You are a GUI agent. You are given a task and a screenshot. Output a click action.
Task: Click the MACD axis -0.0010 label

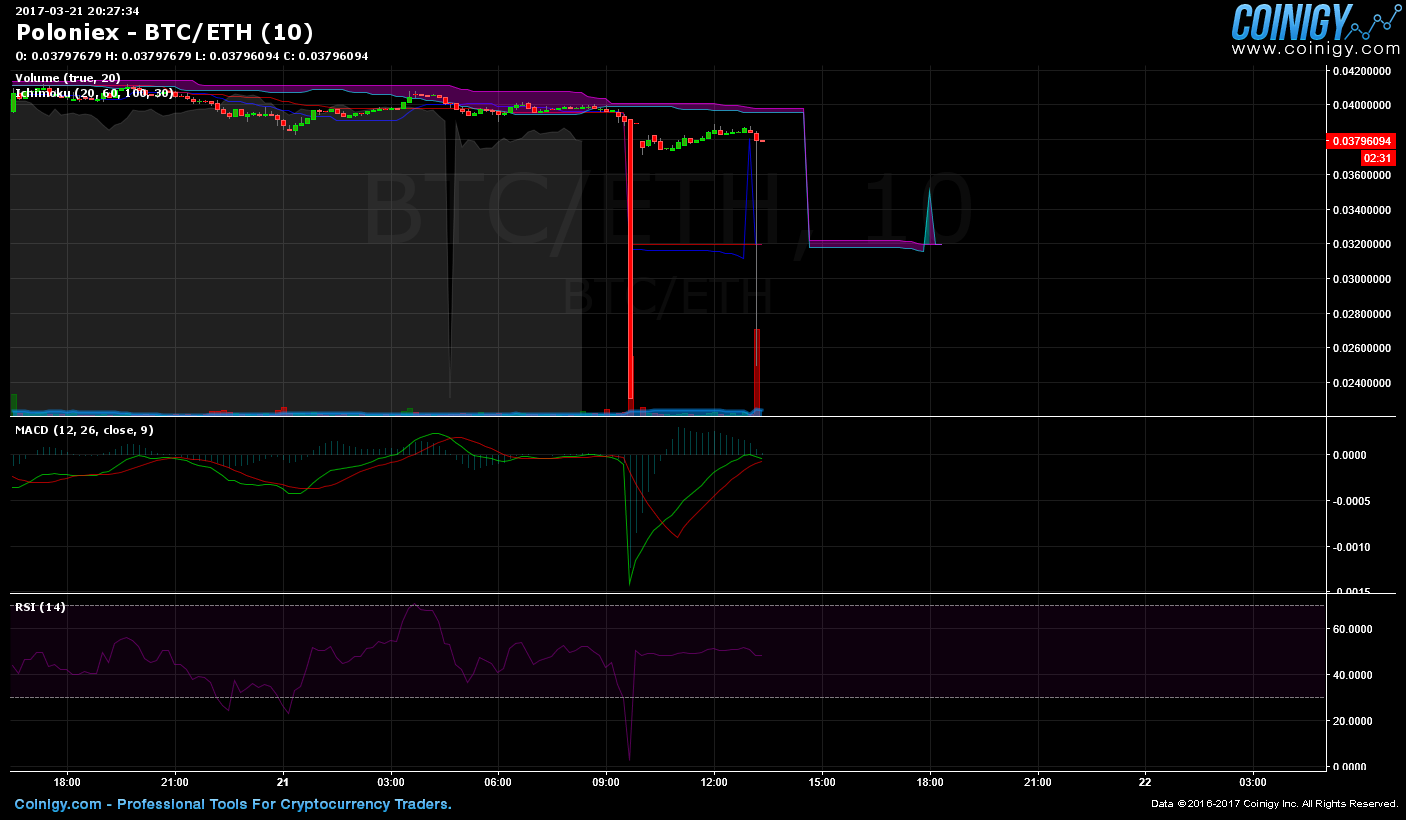click(x=1351, y=547)
